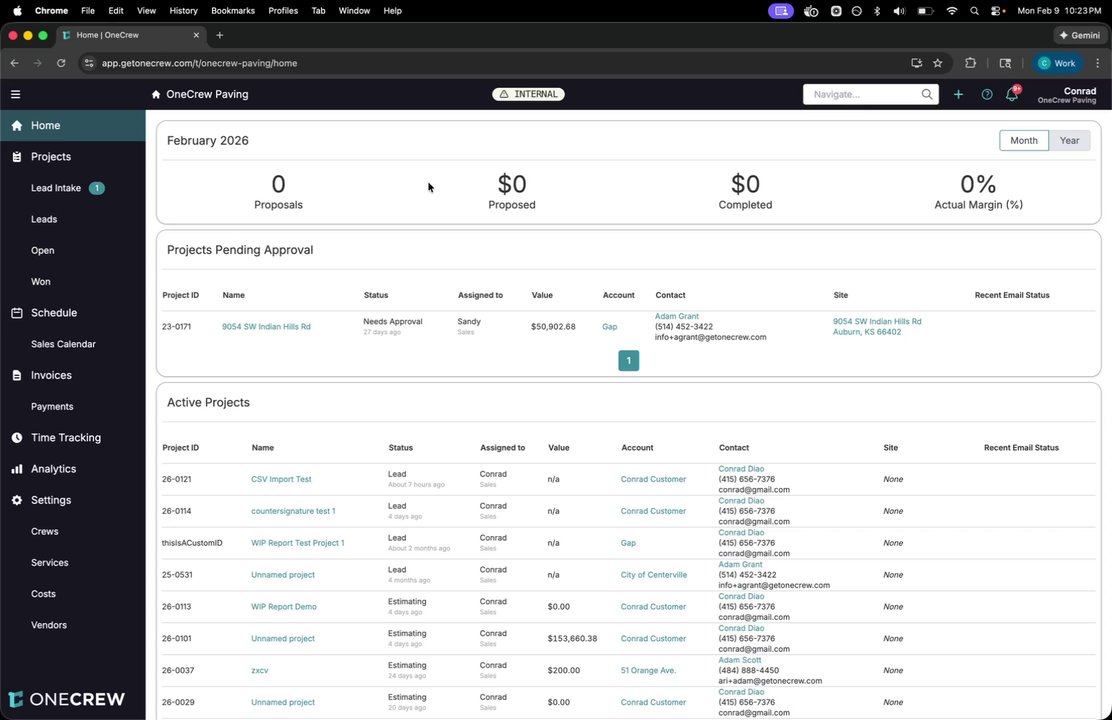The width and height of the screenshot is (1112, 720).
Task: Open Chrome extensions puzzle icon
Action: (x=970, y=63)
